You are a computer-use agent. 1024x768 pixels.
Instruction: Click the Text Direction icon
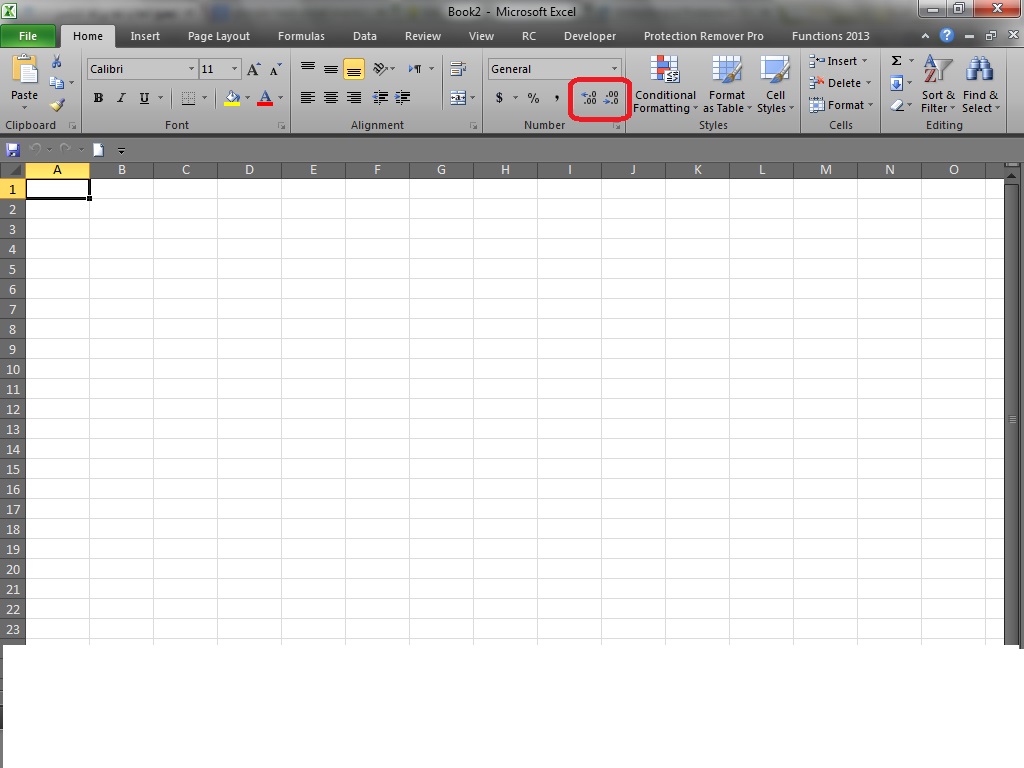pos(415,69)
